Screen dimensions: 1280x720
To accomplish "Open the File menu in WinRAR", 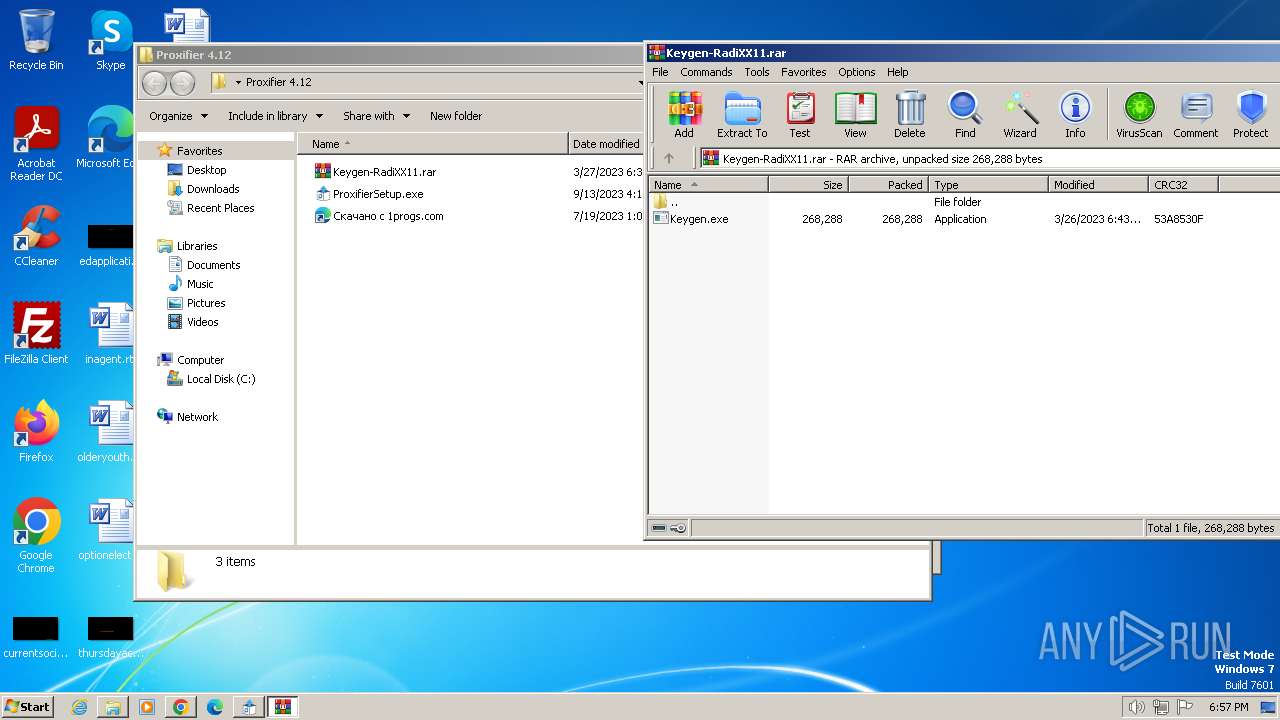I will click(x=660, y=72).
